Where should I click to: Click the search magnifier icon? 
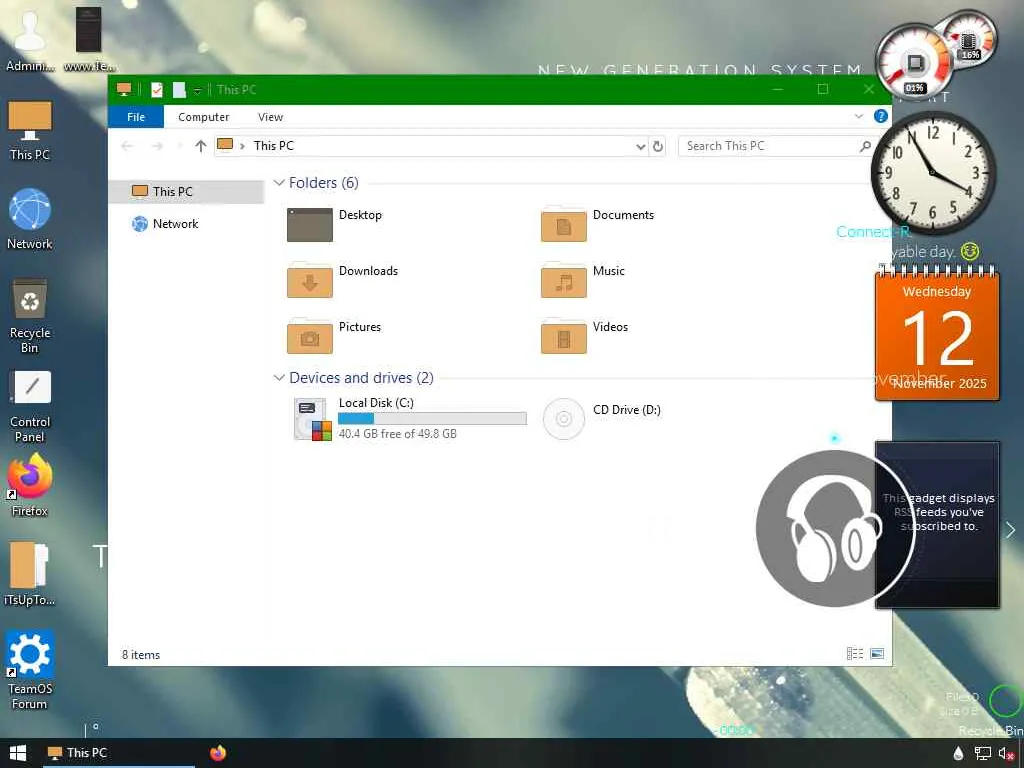[865, 146]
